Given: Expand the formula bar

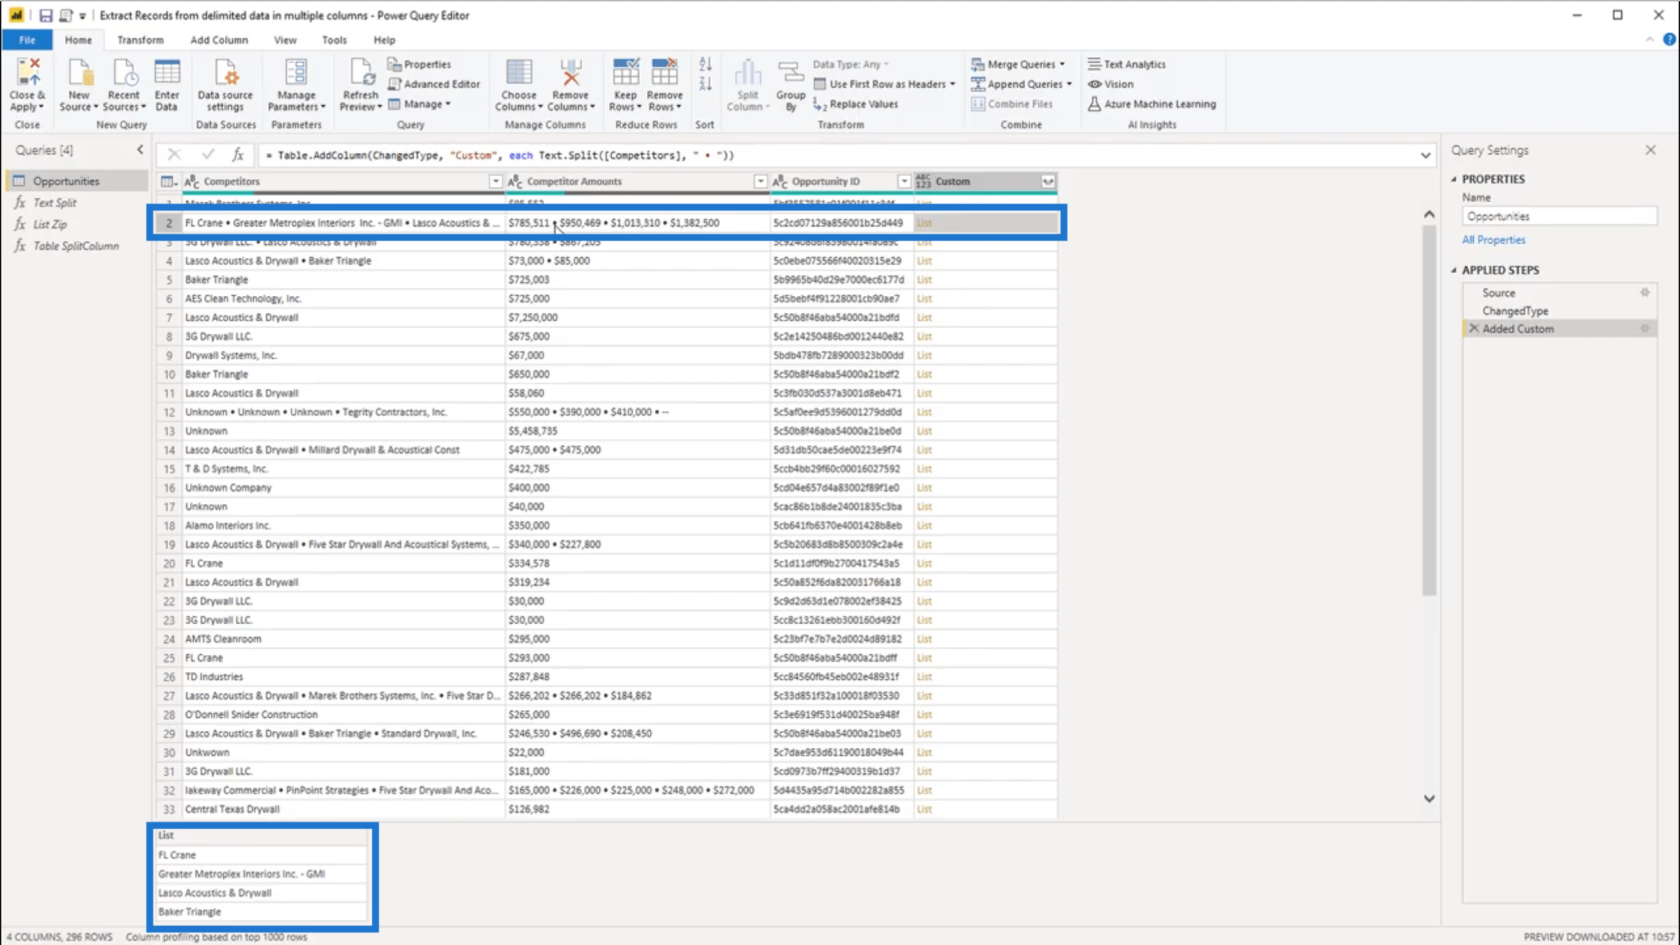Looking at the screenshot, I should [1425, 155].
